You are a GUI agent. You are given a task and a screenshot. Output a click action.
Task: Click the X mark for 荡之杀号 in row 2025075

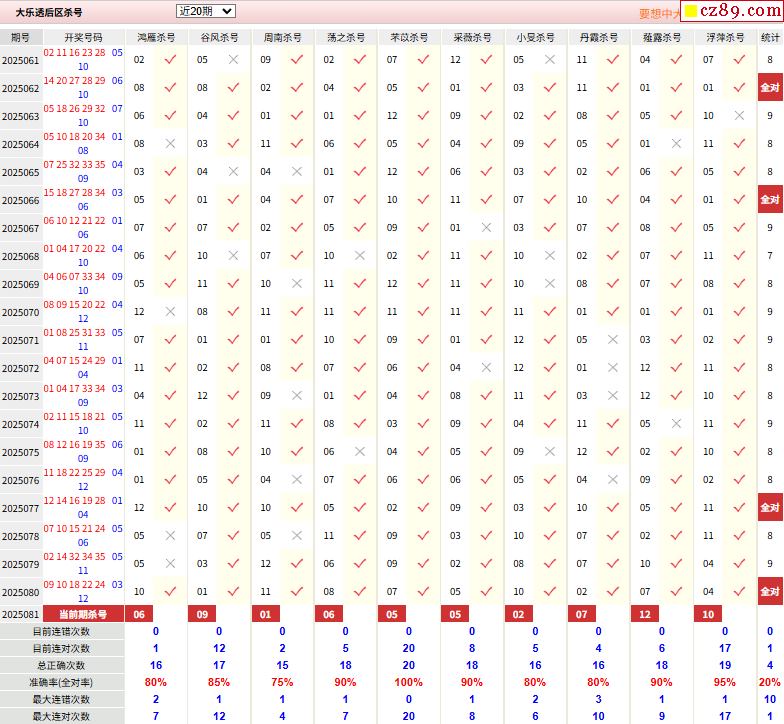[360, 452]
